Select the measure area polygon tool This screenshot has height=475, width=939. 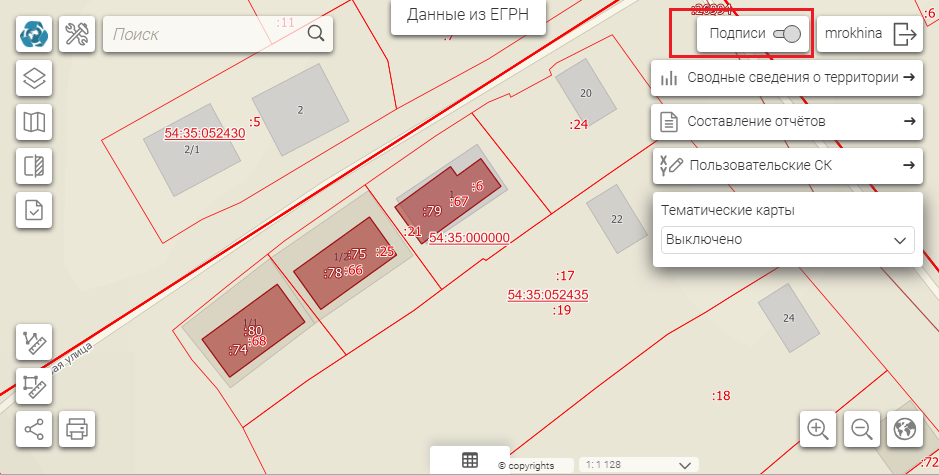[x=35, y=385]
